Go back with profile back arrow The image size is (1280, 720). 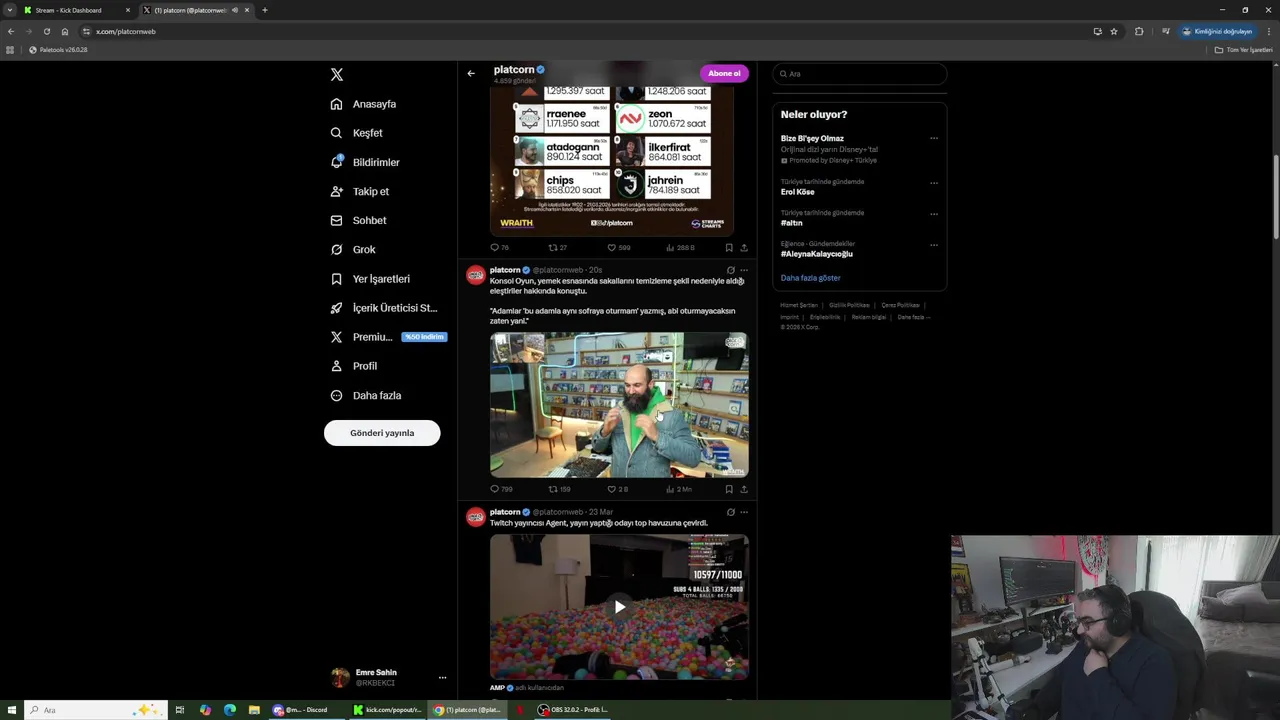click(x=471, y=73)
